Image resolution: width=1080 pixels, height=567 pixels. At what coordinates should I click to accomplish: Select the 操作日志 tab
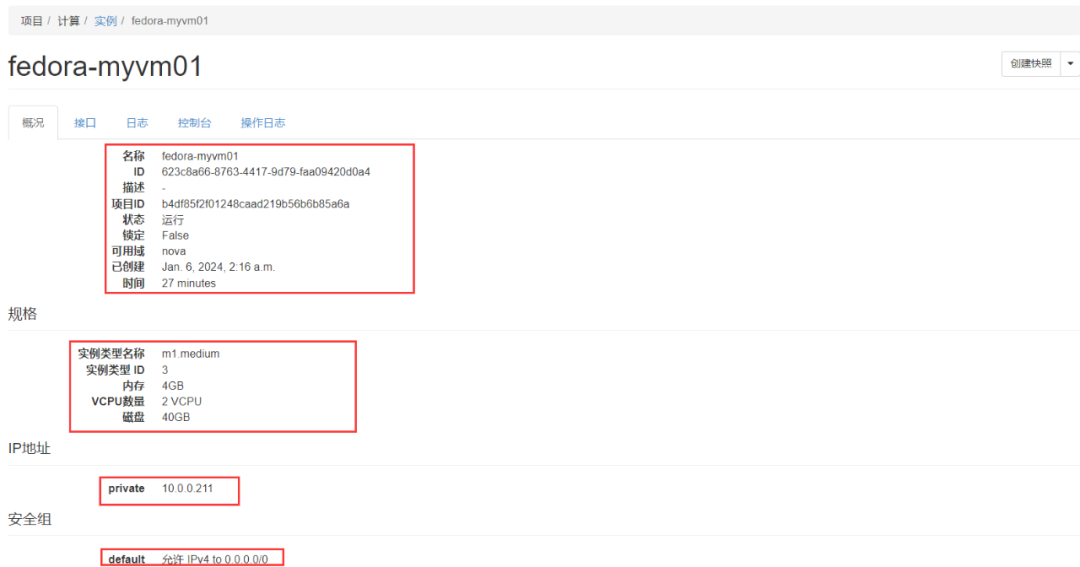263,123
